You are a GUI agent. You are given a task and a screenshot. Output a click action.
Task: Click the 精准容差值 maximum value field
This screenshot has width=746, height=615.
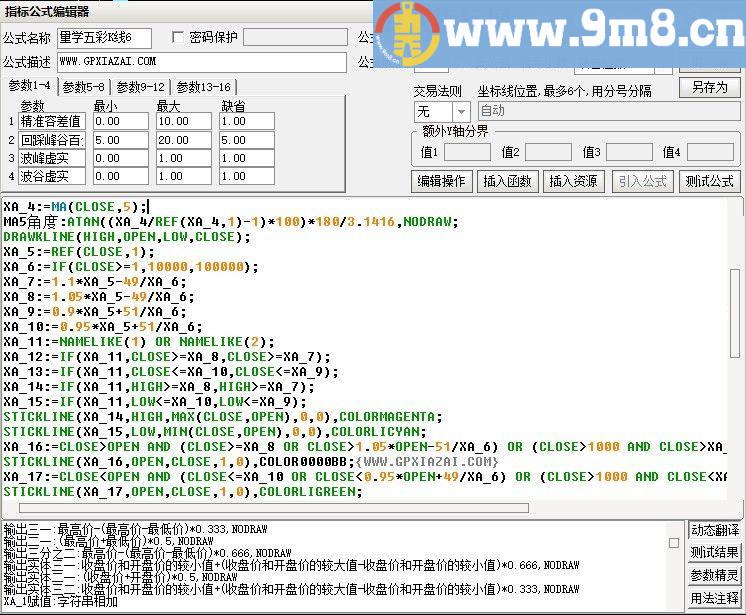pos(184,121)
